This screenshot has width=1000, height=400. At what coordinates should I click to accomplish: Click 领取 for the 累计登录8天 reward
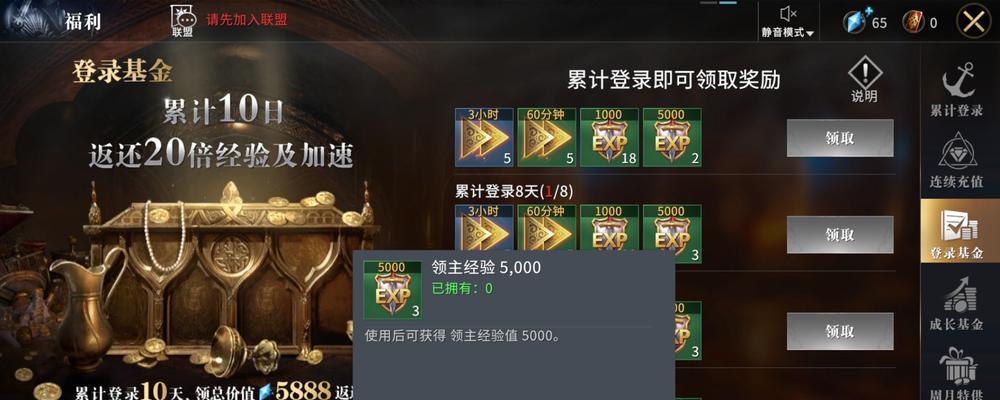[840, 235]
